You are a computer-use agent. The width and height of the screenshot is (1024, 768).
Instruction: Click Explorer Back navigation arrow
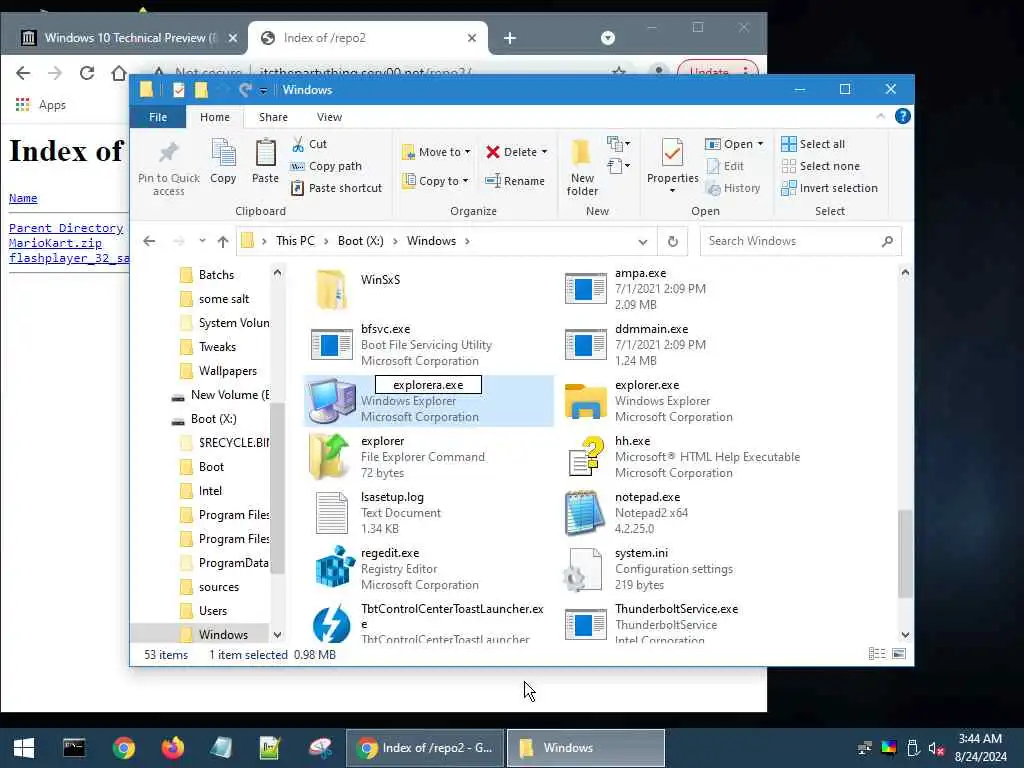(150, 242)
